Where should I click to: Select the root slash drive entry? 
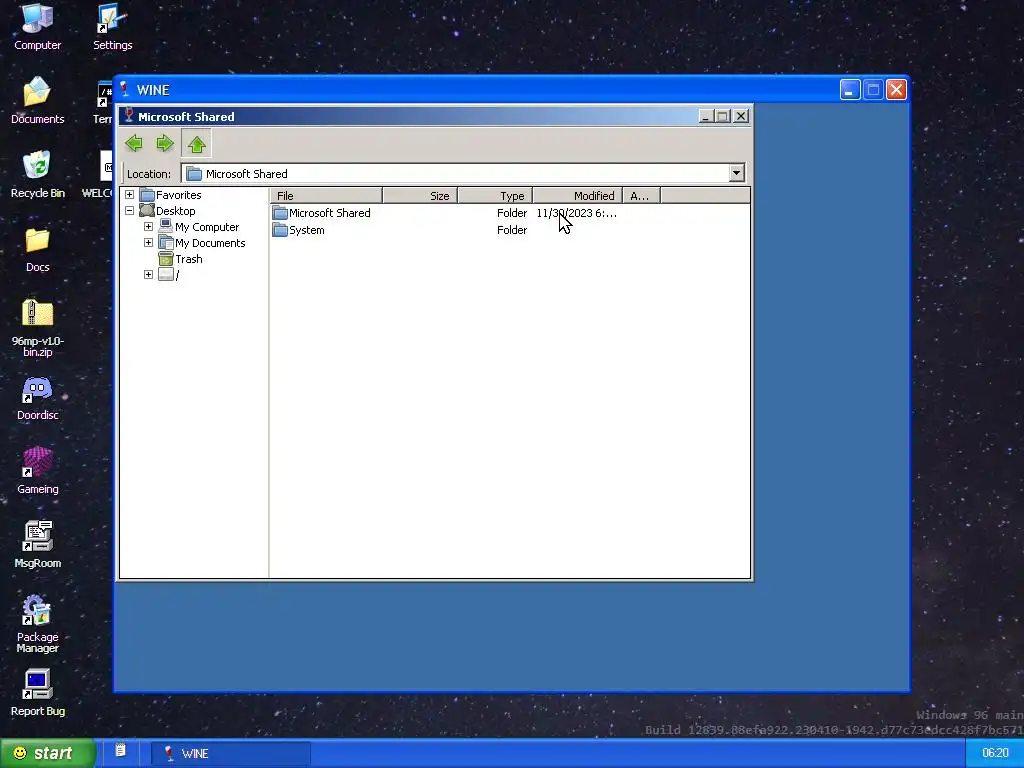click(x=176, y=275)
